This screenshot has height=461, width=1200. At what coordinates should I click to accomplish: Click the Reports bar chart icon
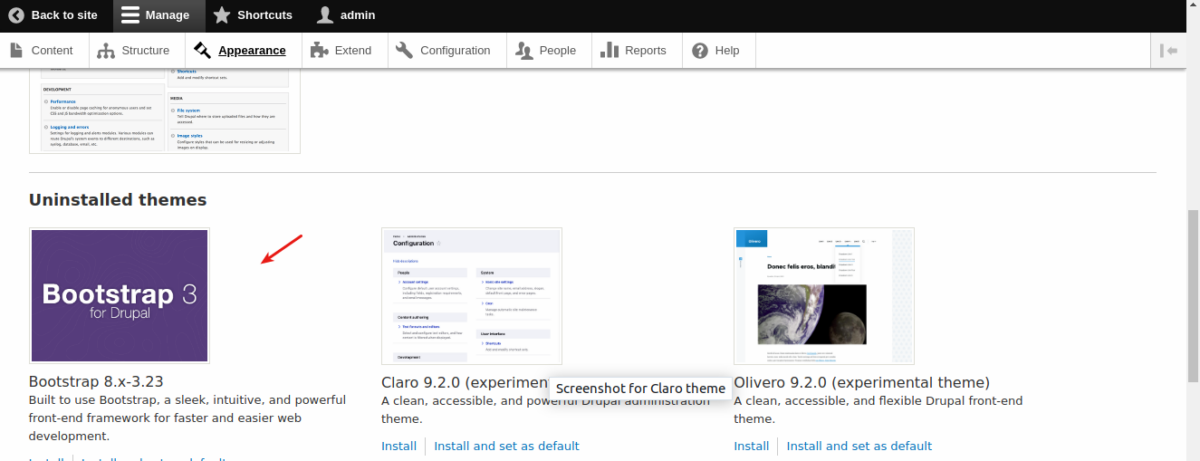pos(610,50)
